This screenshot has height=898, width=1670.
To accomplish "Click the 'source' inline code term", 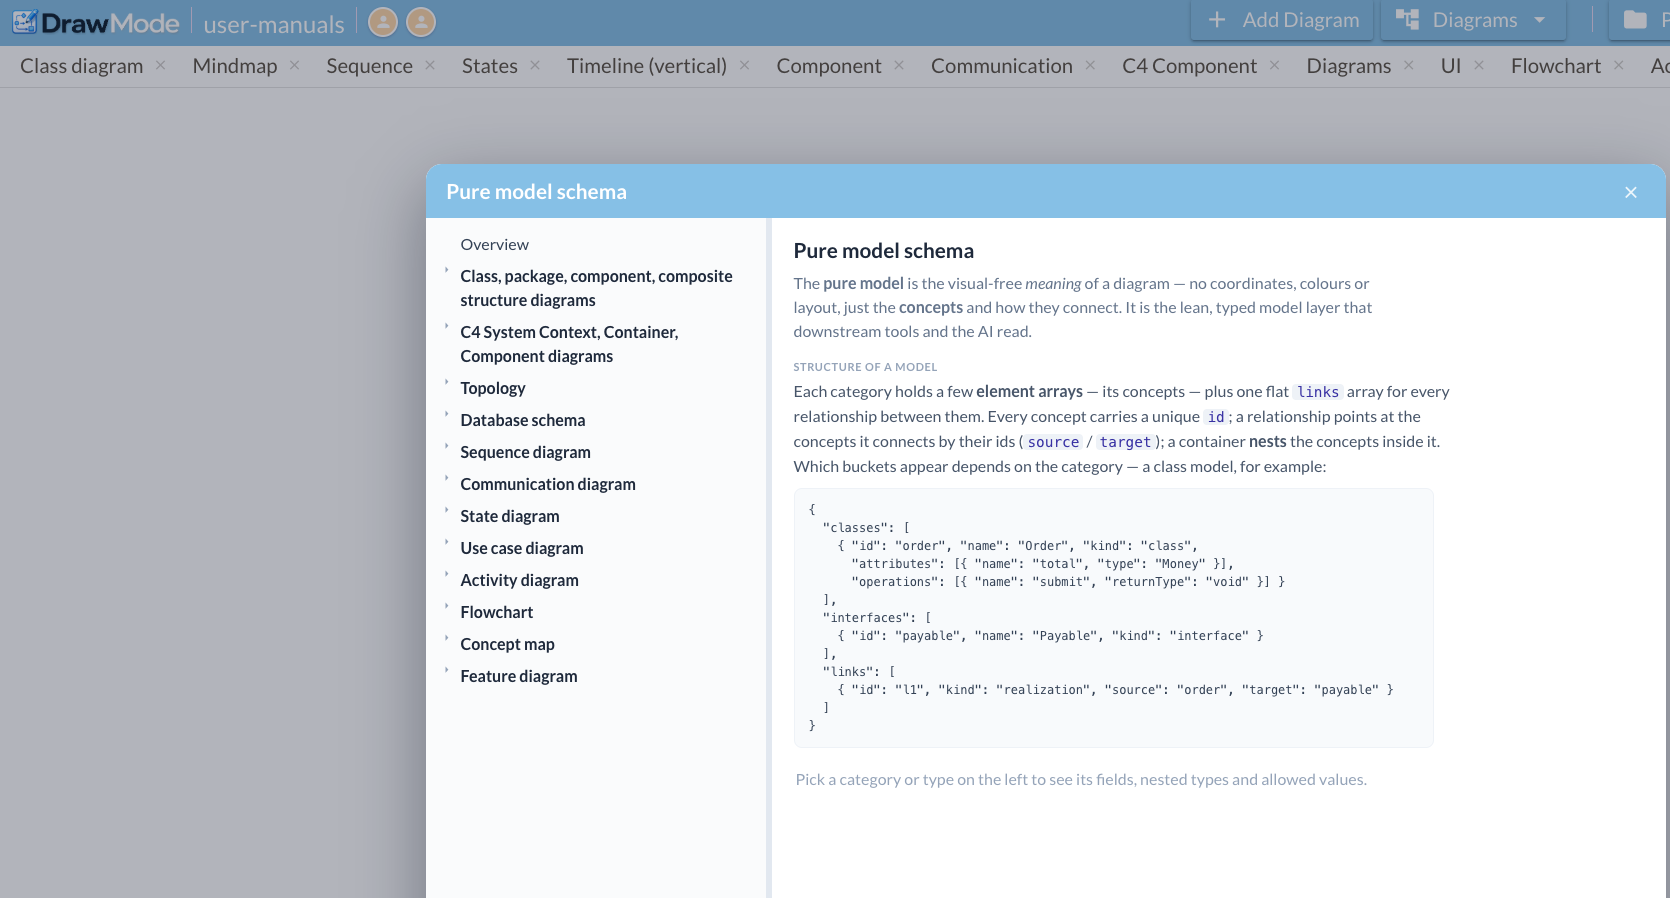I will pyautogui.click(x=1053, y=442).
